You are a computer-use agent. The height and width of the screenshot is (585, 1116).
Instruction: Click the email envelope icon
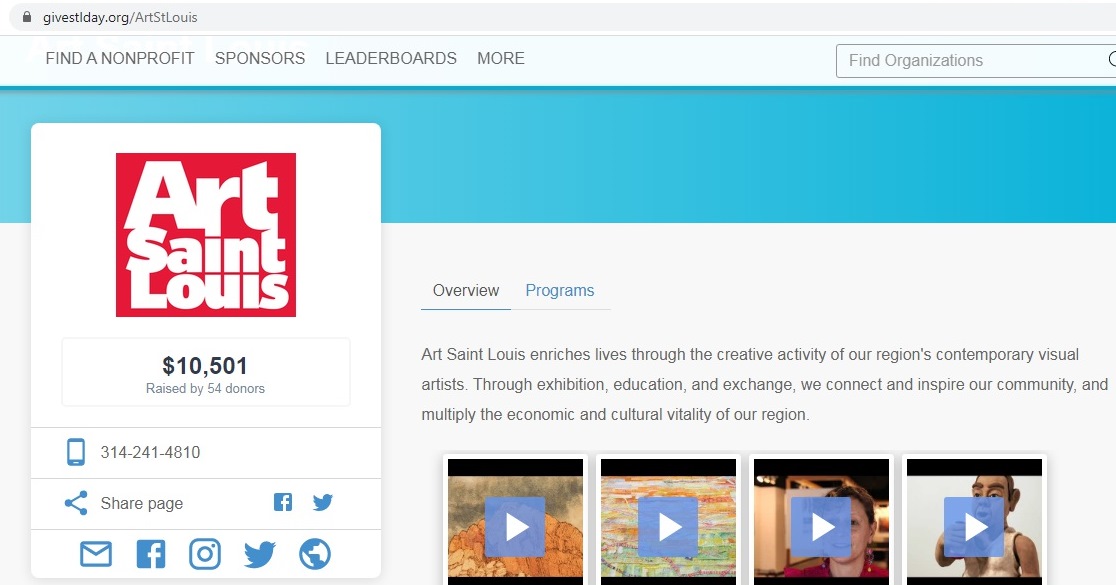(x=96, y=554)
